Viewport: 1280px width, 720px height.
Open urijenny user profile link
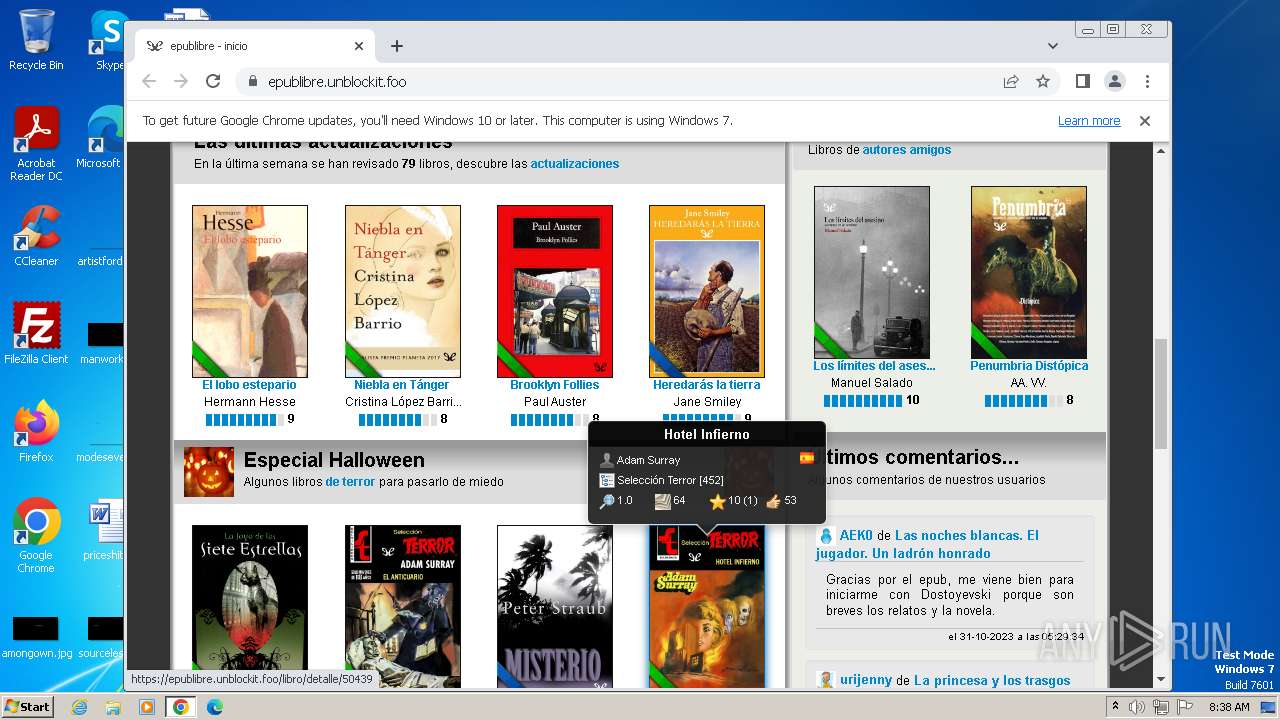click(x=866, y=680)
